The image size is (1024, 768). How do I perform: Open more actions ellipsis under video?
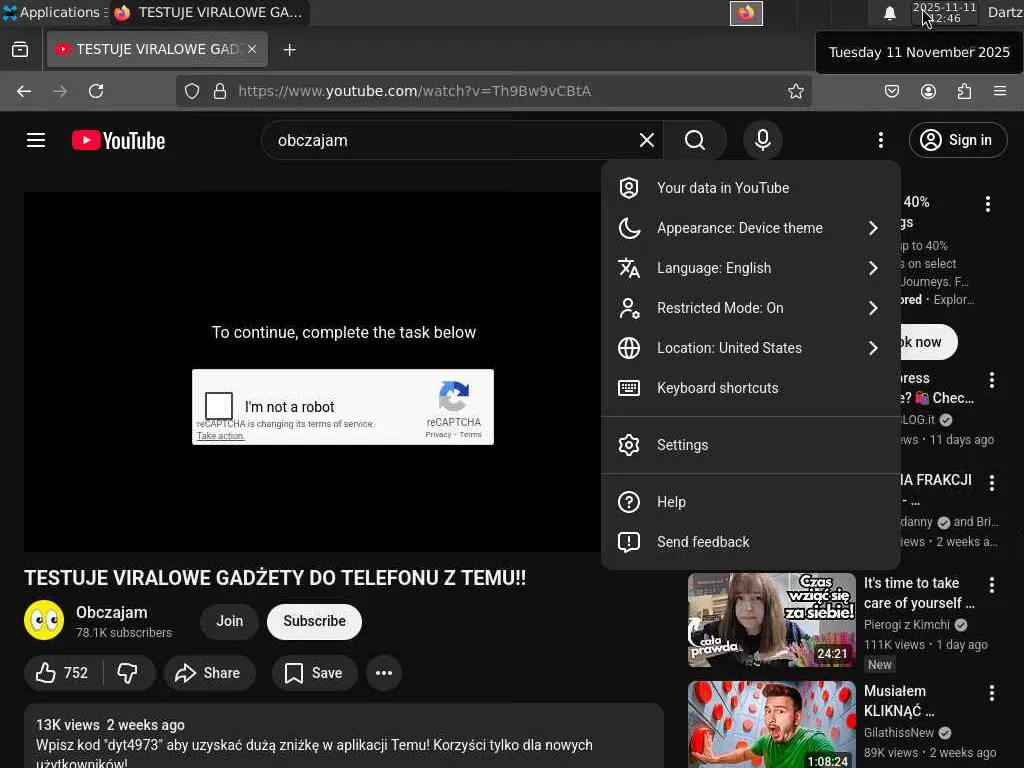(384, 673)
